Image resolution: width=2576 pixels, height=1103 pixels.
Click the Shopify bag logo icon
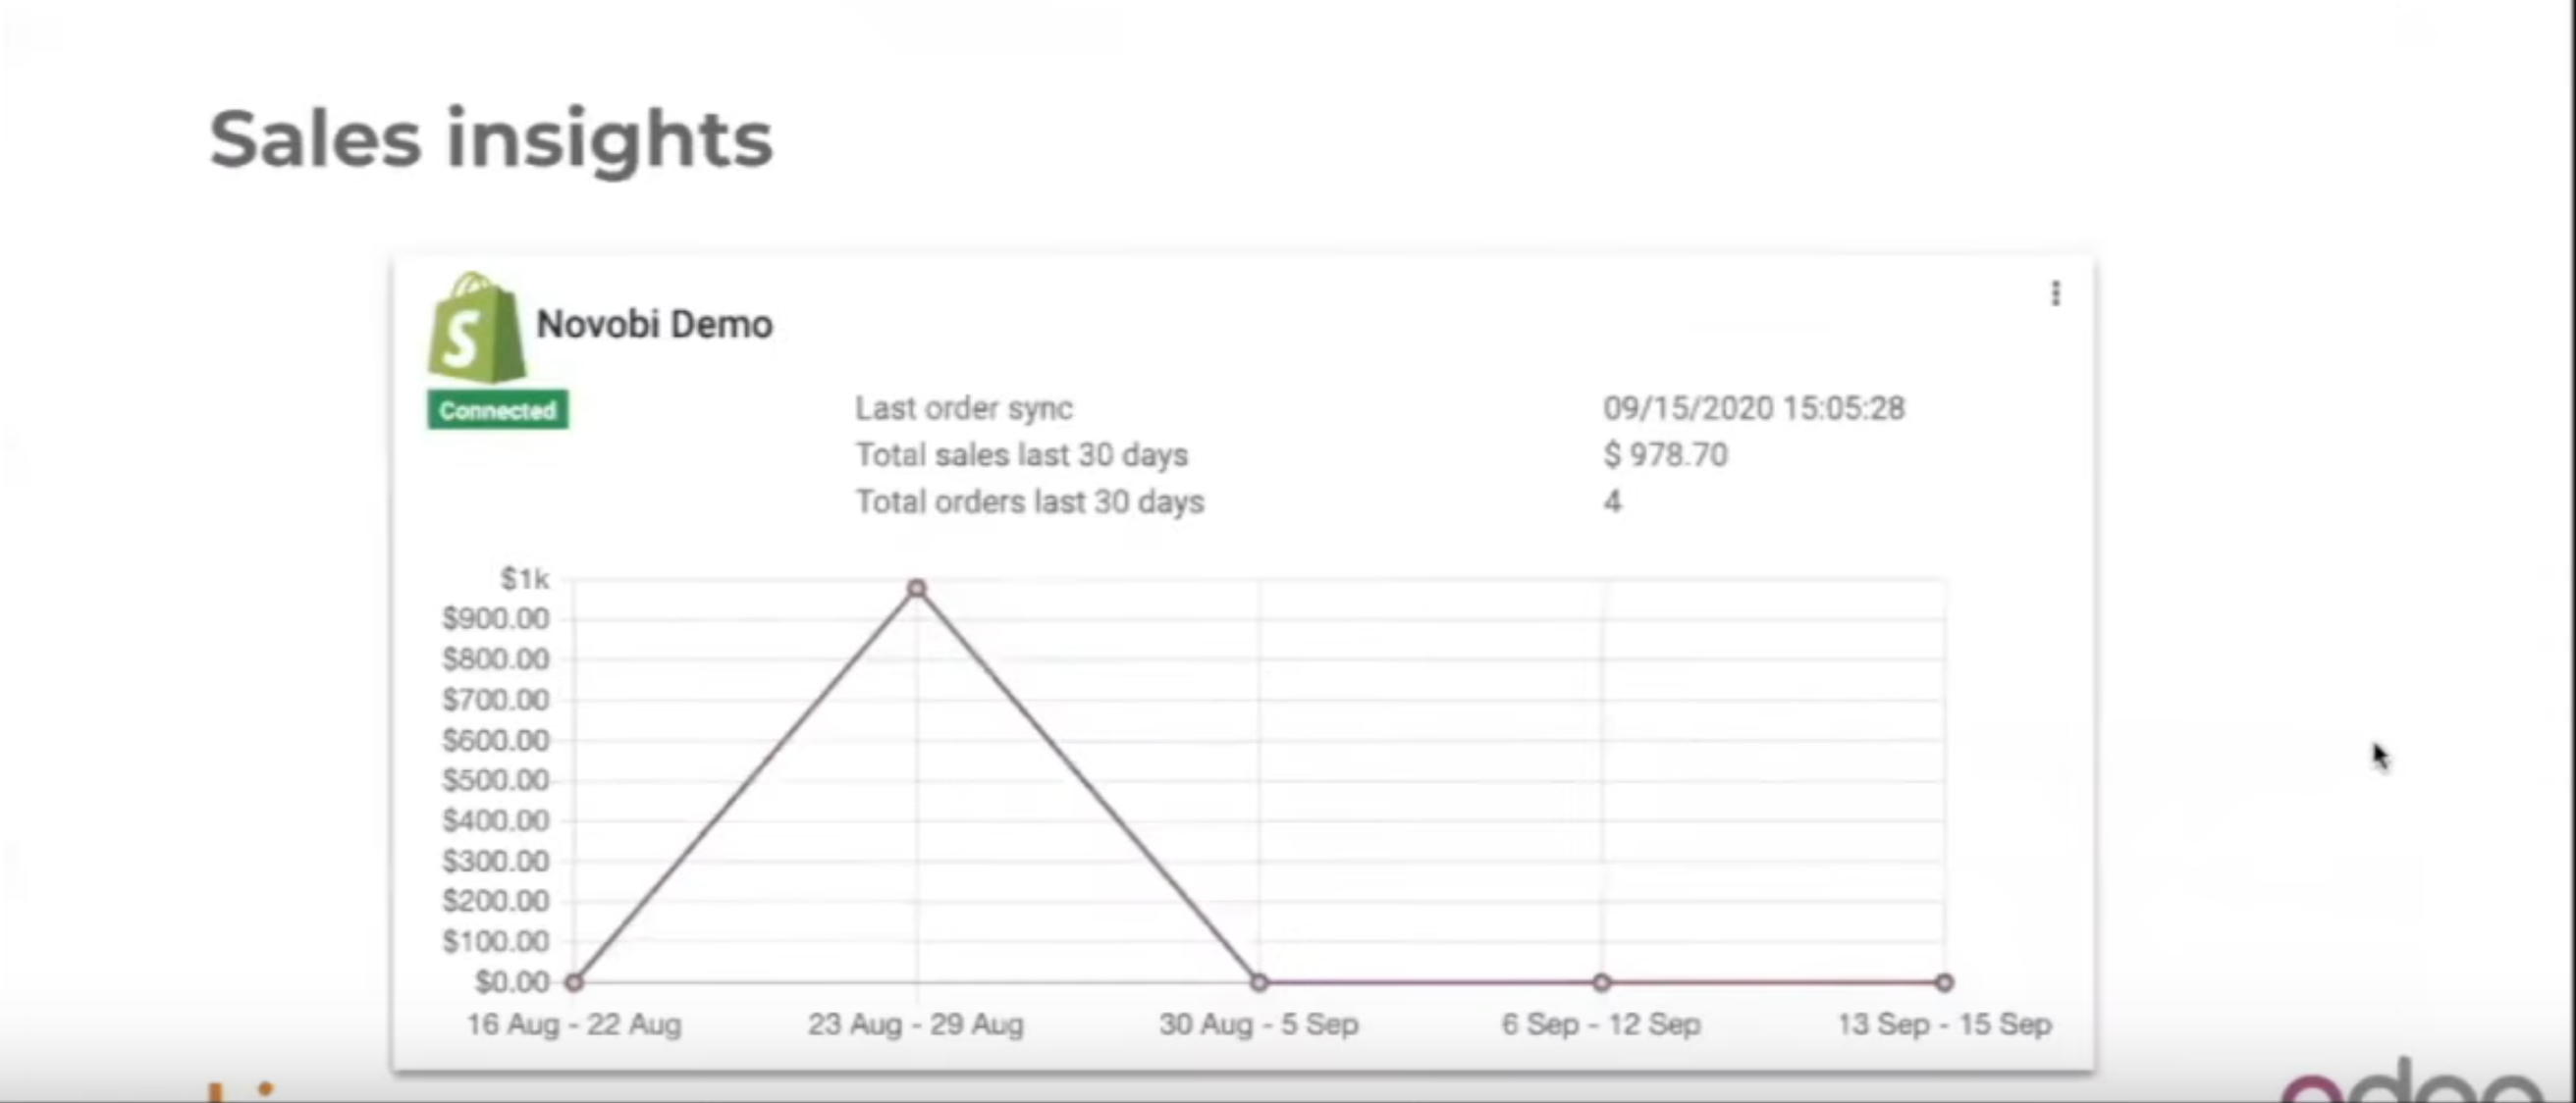[x=476, y=329]
